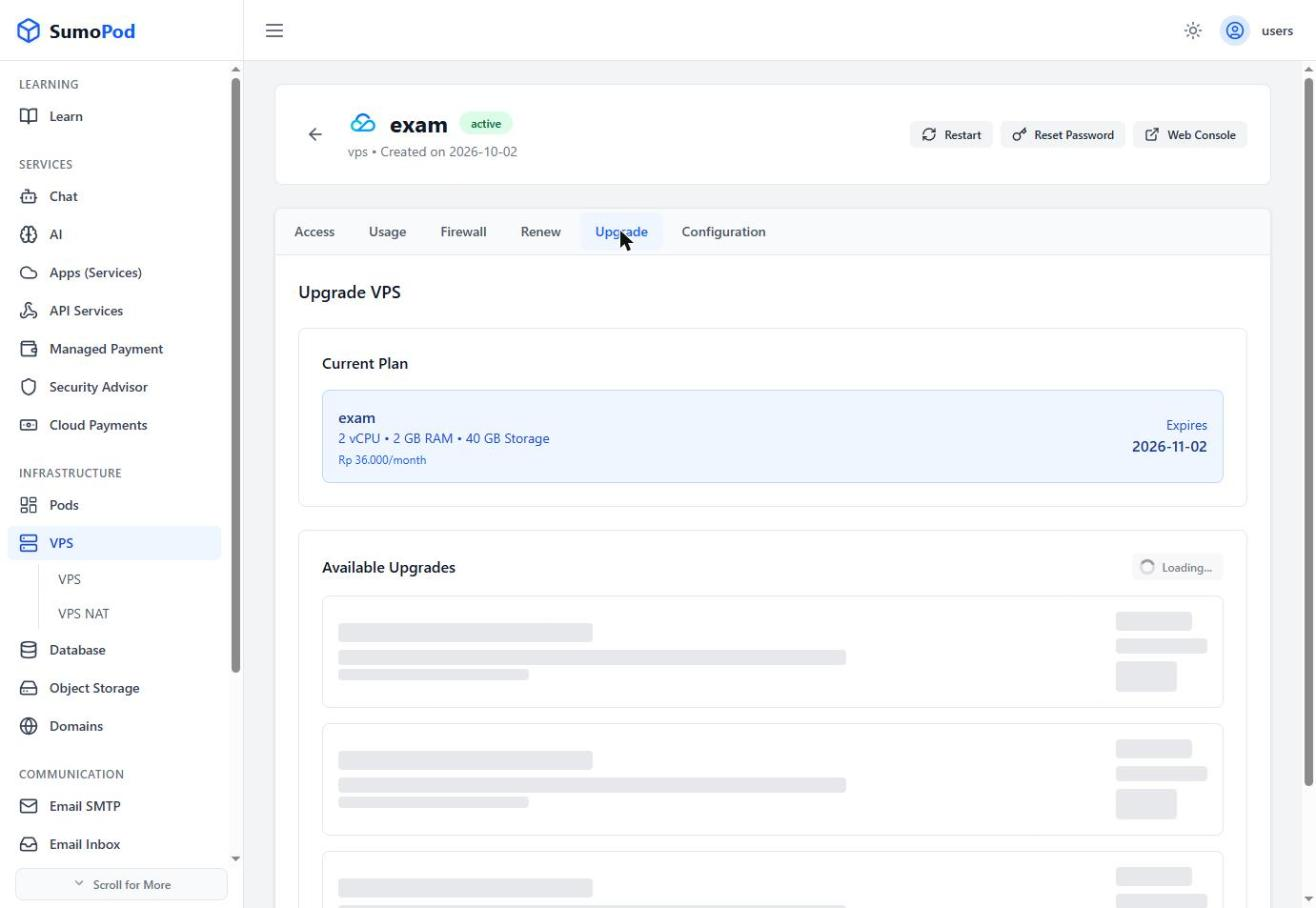Click the current plan exam card
This screenshot has height=908, width=1316.
[x=772, y=437]
